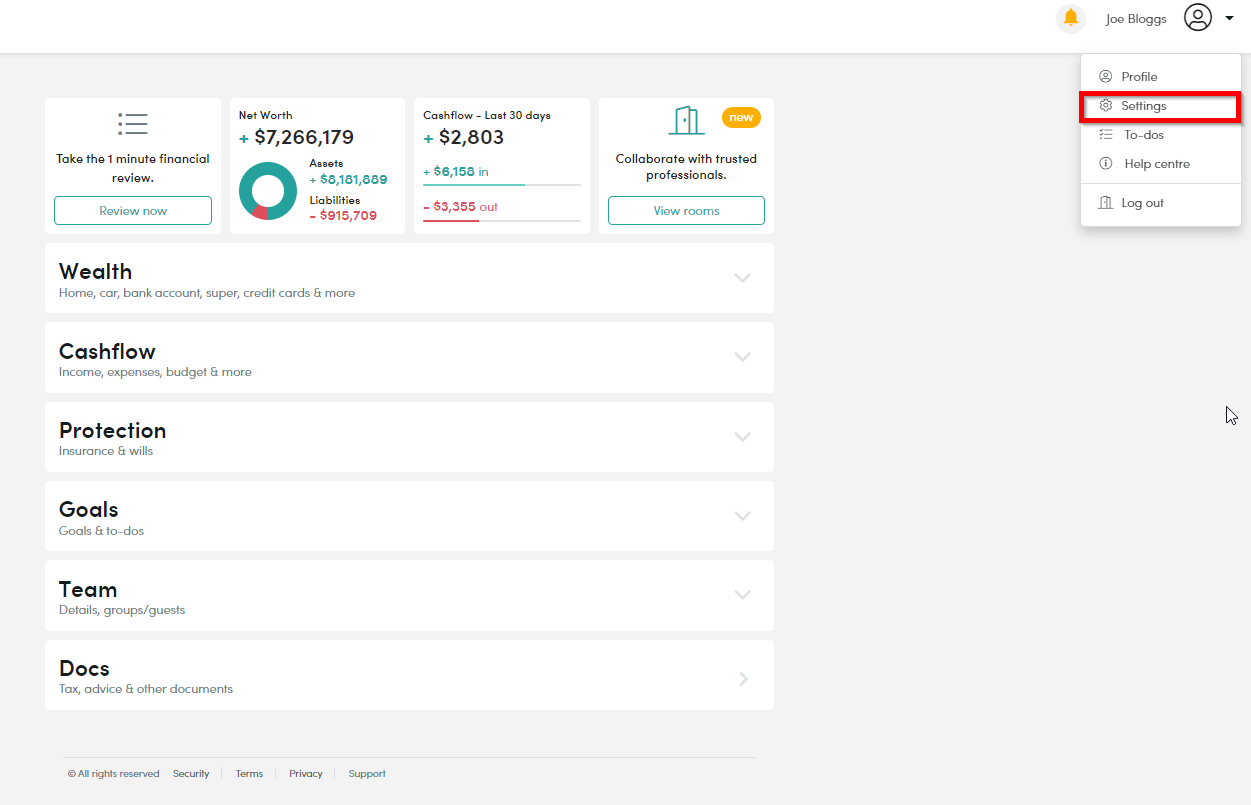Open the Docs section arrow
Image resolution: width=1251 pixels, height=805 pixels.
point(743,678)
